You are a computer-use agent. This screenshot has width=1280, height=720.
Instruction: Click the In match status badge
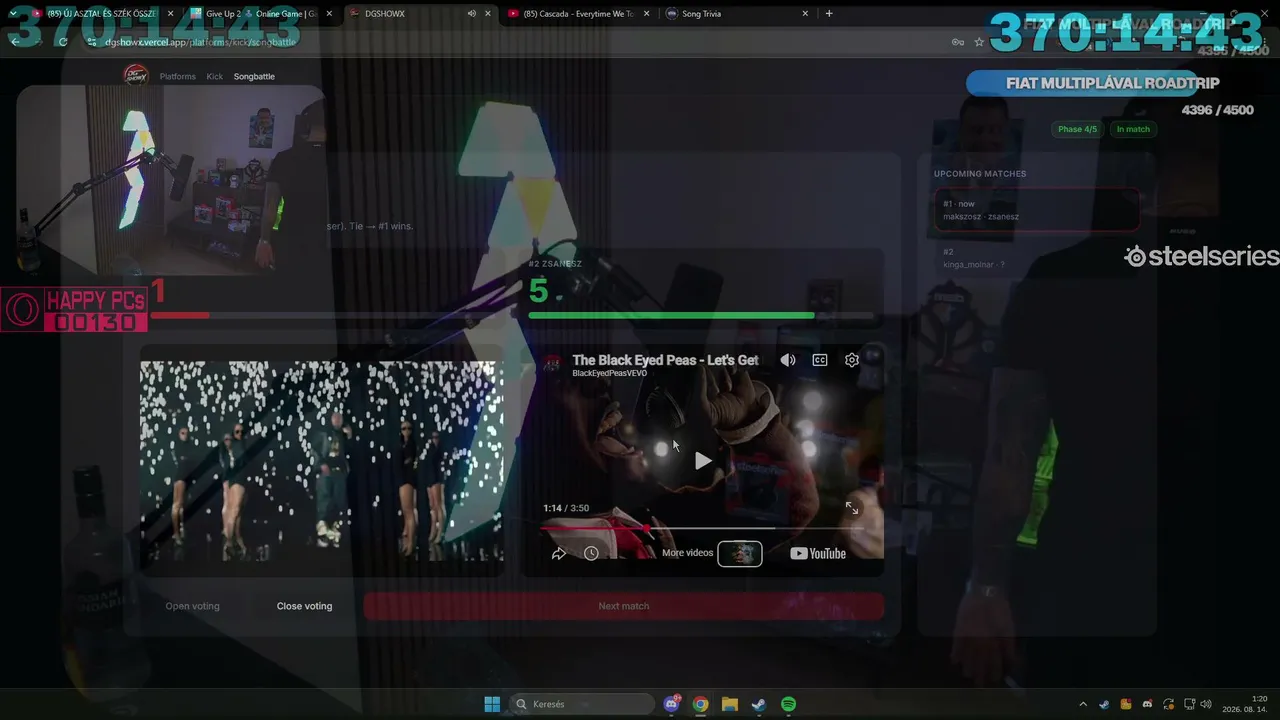(x=1133, y=129)
